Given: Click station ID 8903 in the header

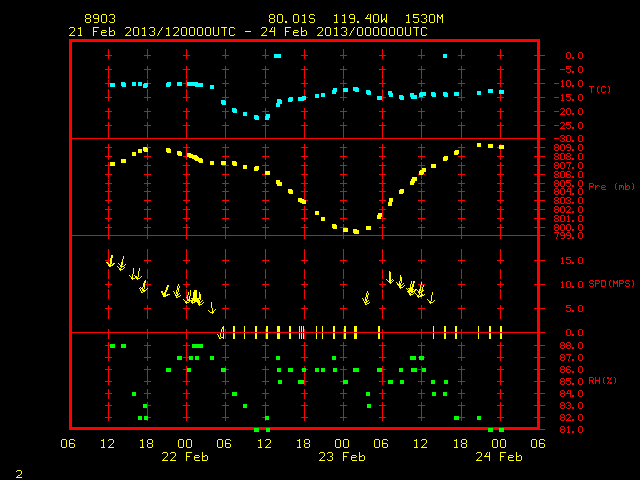Looking at the screenshot, I should click(100, 19).
